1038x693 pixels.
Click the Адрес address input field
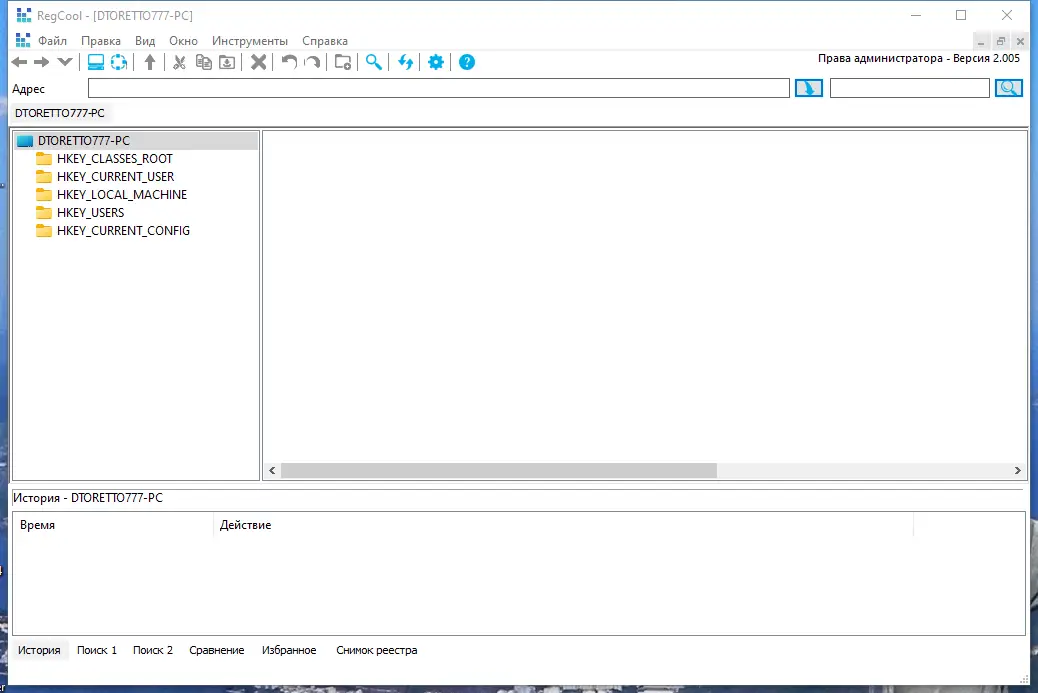click(439, 88)
